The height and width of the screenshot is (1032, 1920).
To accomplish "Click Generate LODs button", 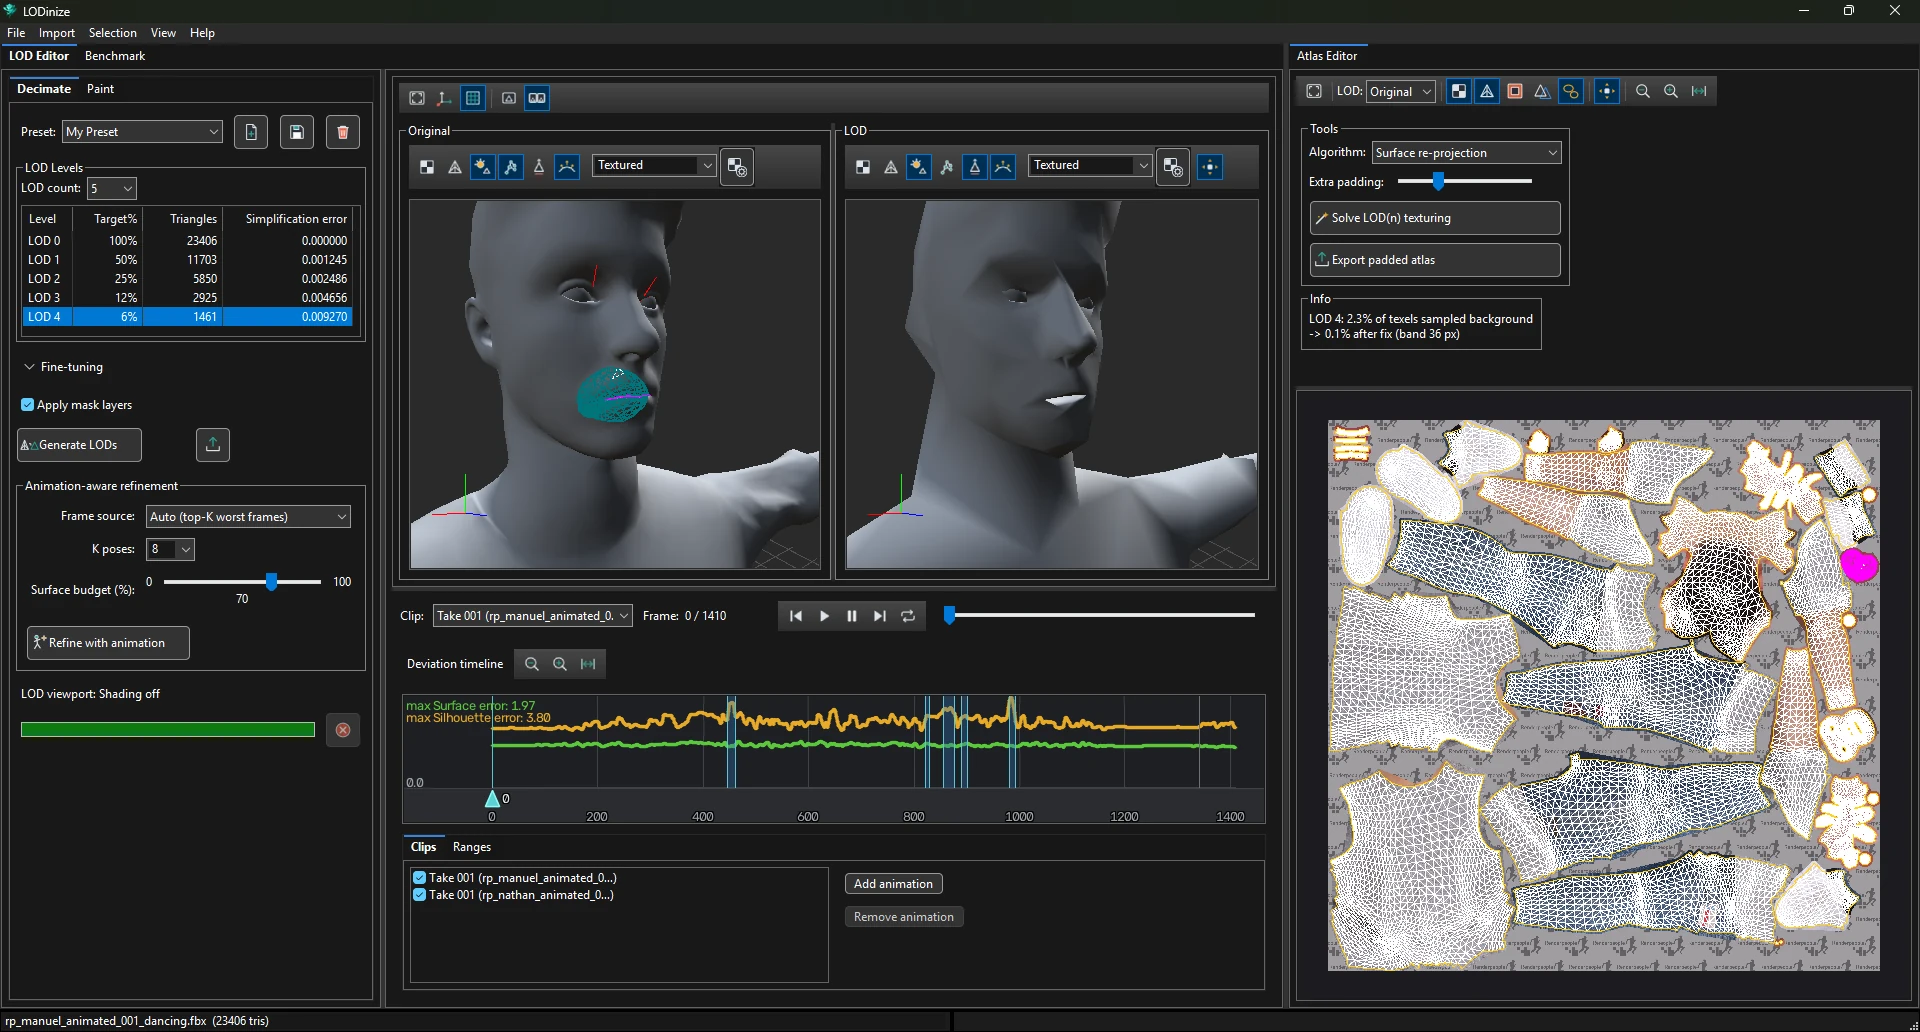I will point(79,445).
